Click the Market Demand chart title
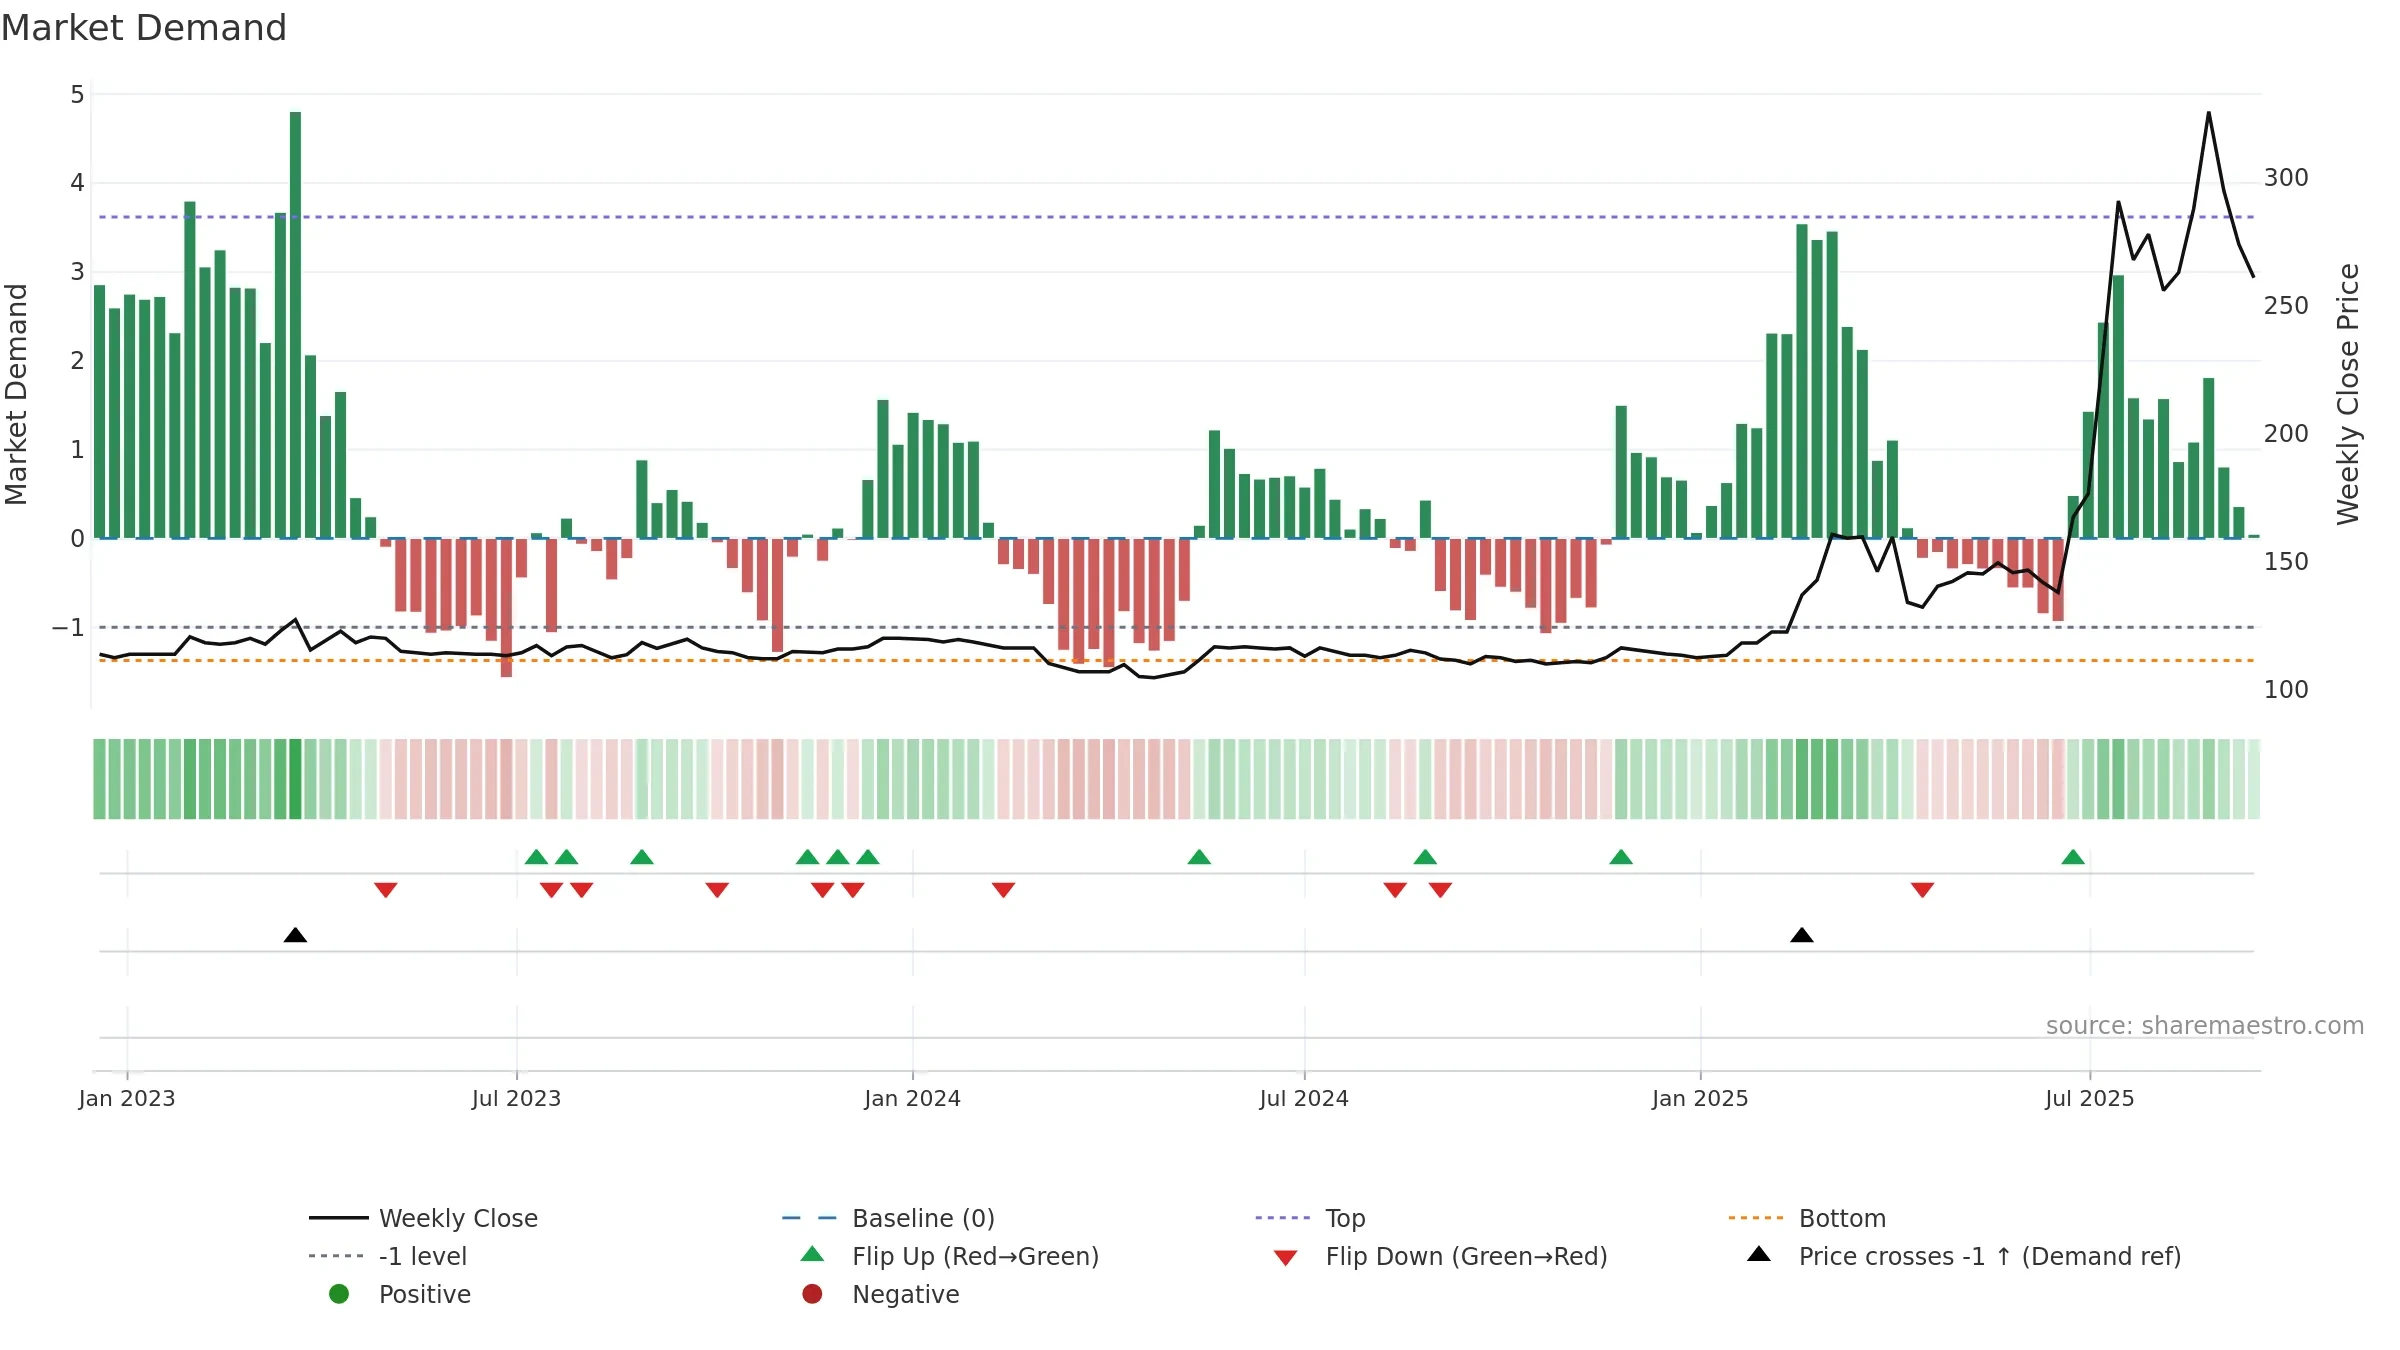 [x=144, y=28]
